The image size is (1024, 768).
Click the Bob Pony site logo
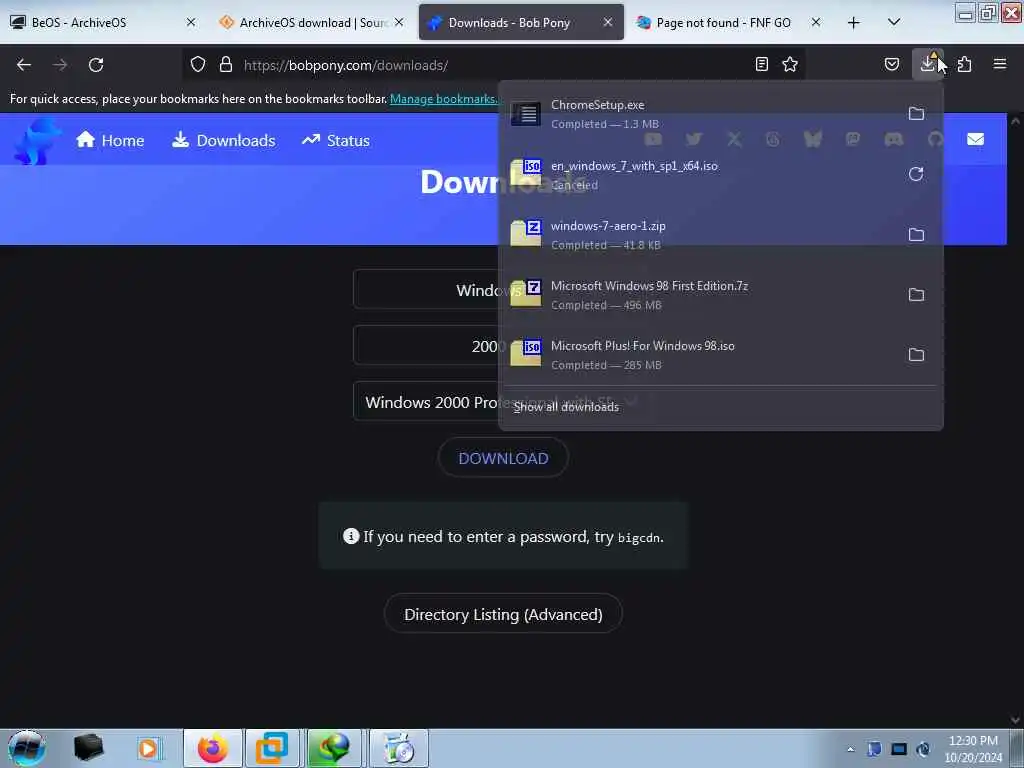coord(37,140)
